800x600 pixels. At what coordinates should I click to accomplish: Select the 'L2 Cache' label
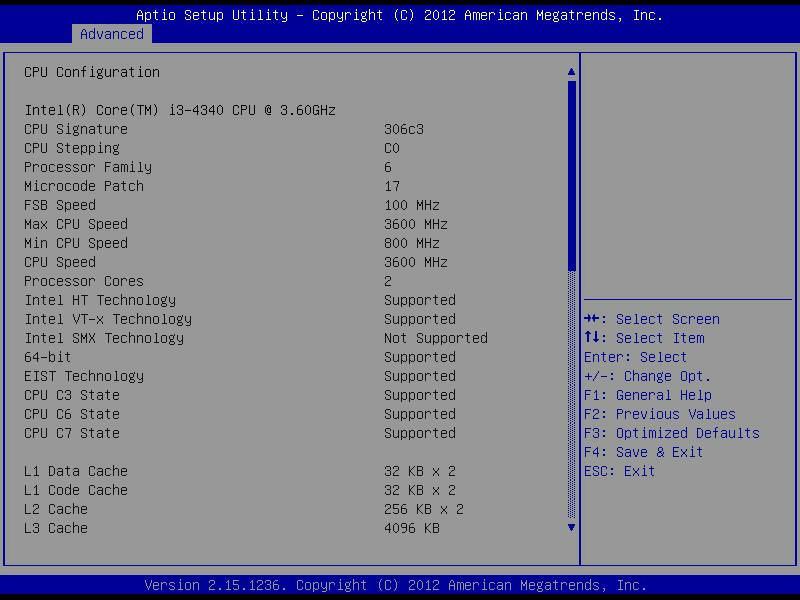[56, 509]
